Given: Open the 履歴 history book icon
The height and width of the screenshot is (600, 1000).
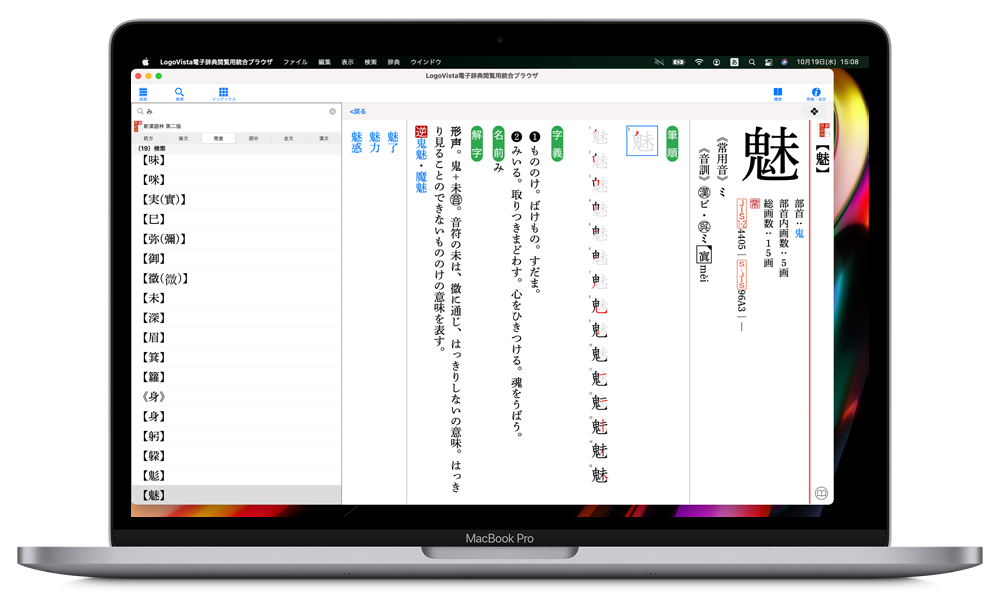Looking at the screenshot, I should 777,94.
